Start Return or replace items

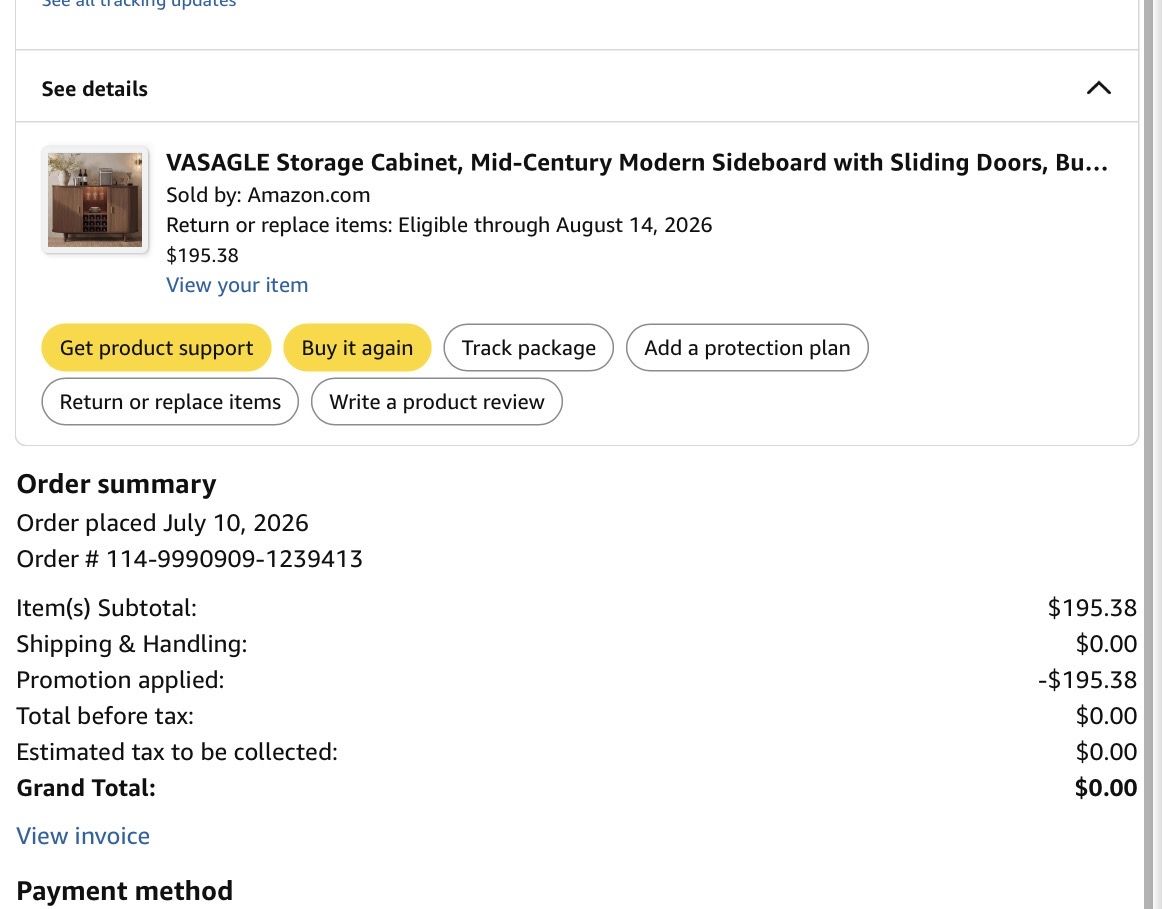170,402
